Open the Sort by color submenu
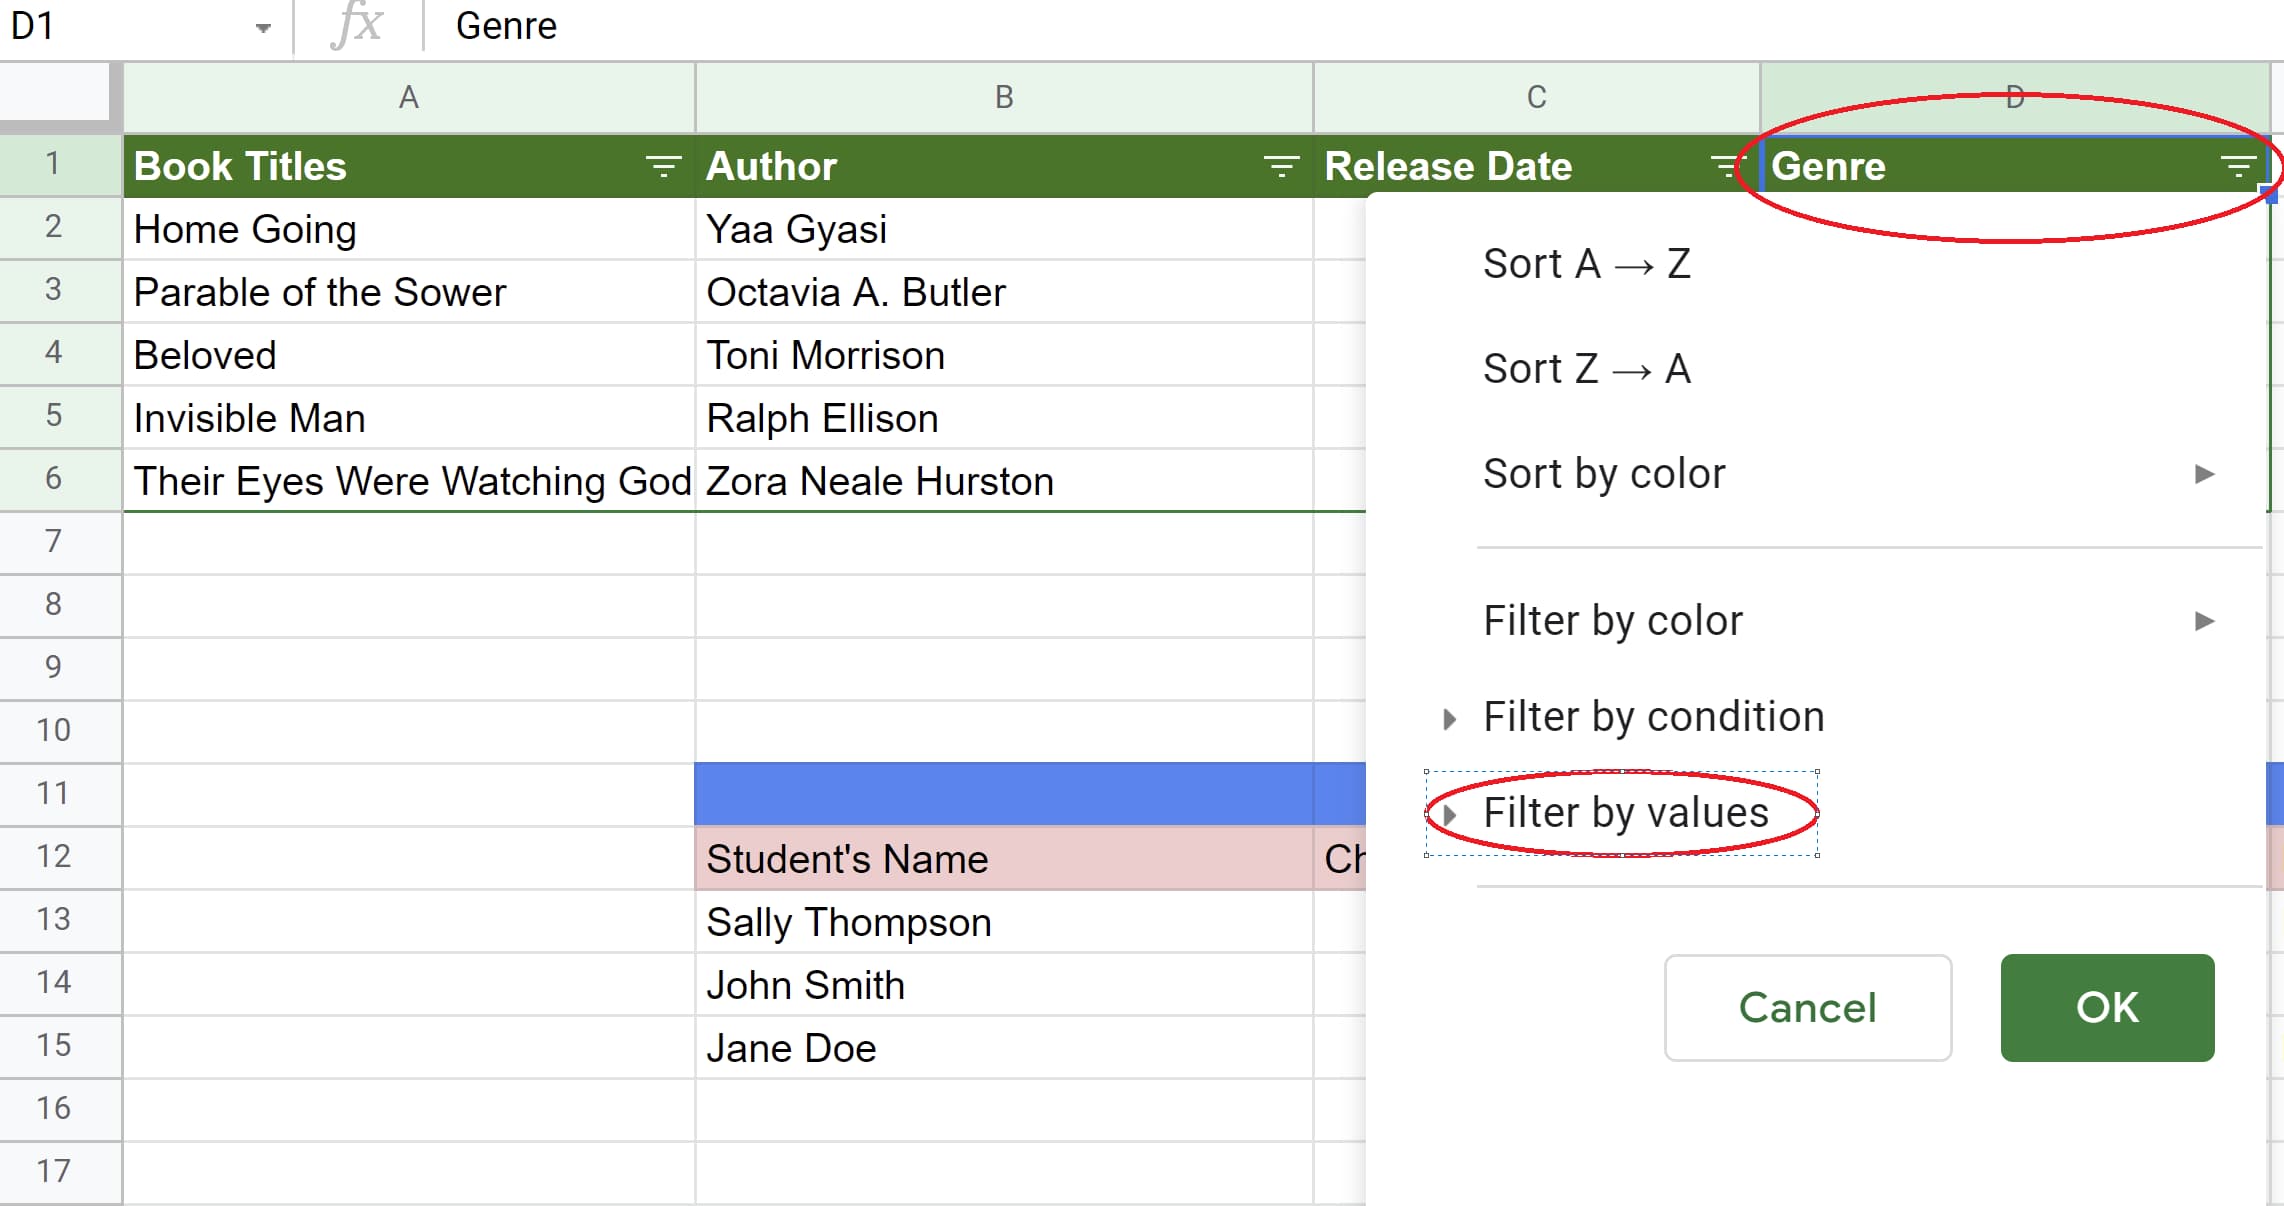The height and width of the screenshot is (1206, 2284). click(2204, 474)
